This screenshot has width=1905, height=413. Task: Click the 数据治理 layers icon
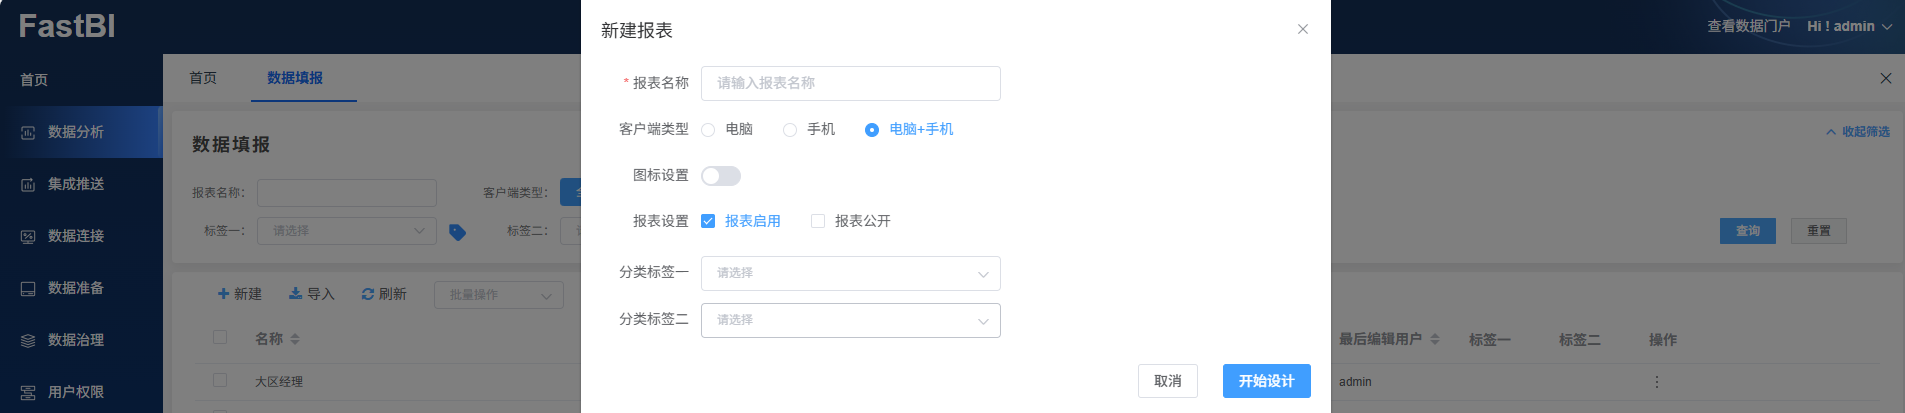point(28,341)
